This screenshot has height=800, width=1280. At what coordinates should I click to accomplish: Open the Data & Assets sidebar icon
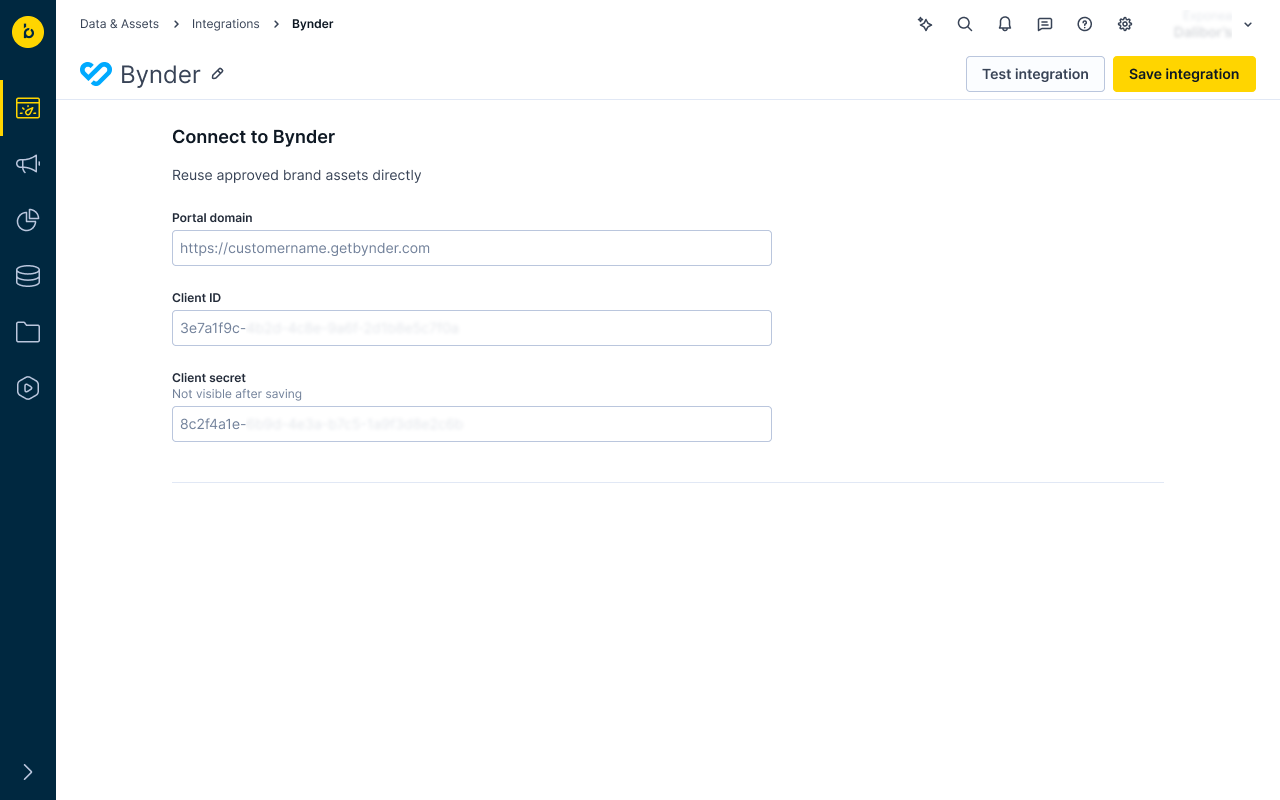(x=28, y=108)
